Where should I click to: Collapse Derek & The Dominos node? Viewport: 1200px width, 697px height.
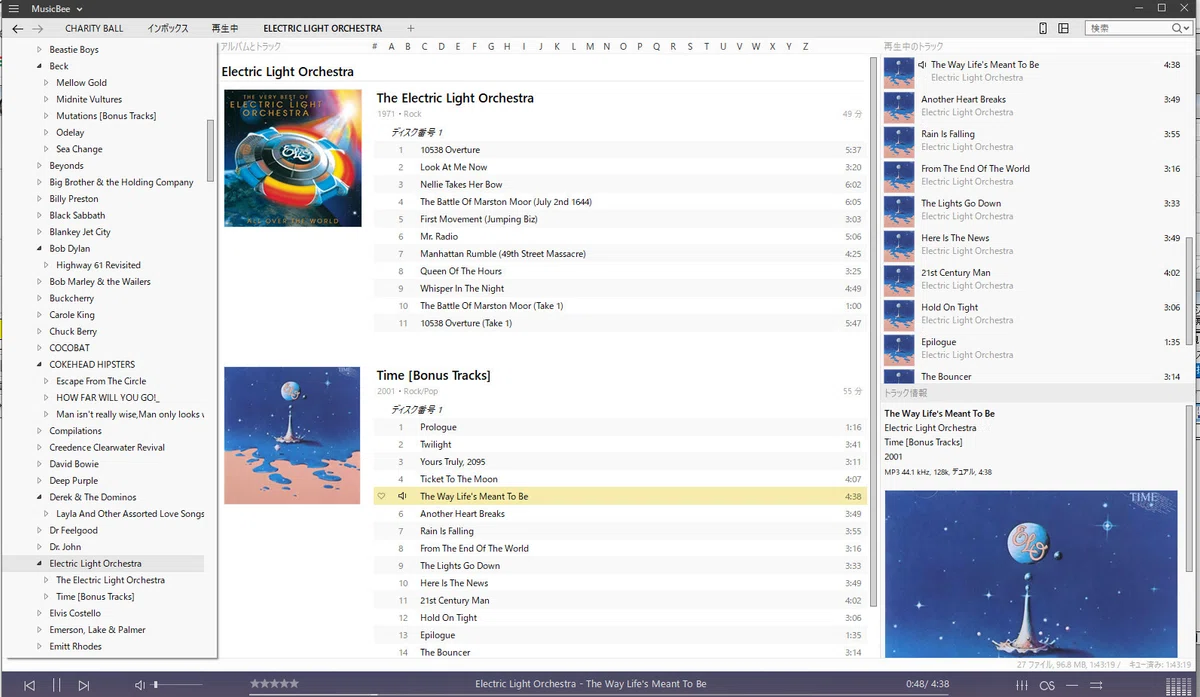pyautogui.click(x=39, y=497)
